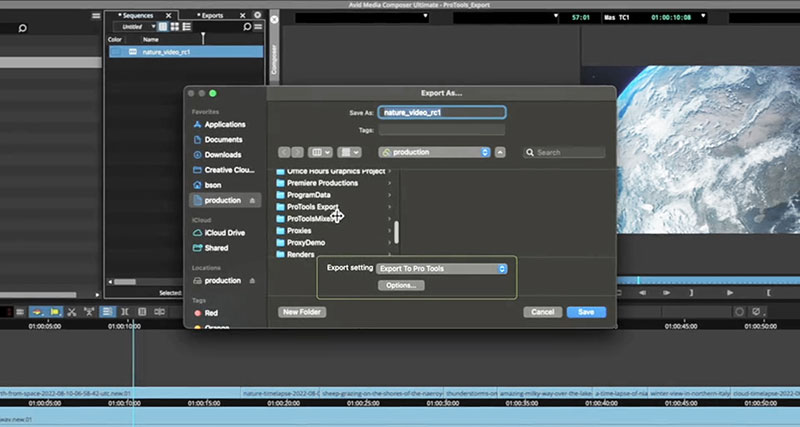800x427 pixels.
Task: Select the nature_video_rc1 sequence in bin
Action: click(x=186, y=52)
